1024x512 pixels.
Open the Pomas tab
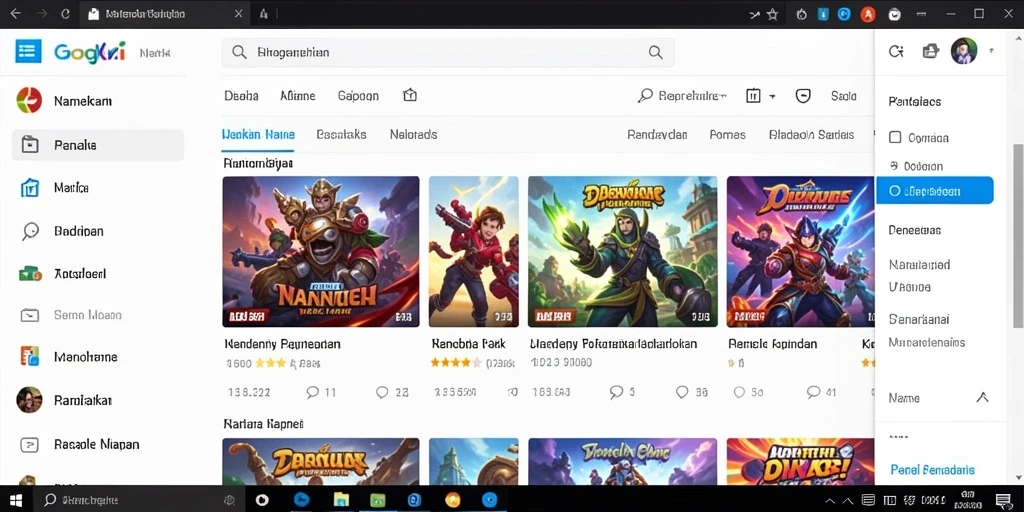pyautogui.click(x=728, y=135)
